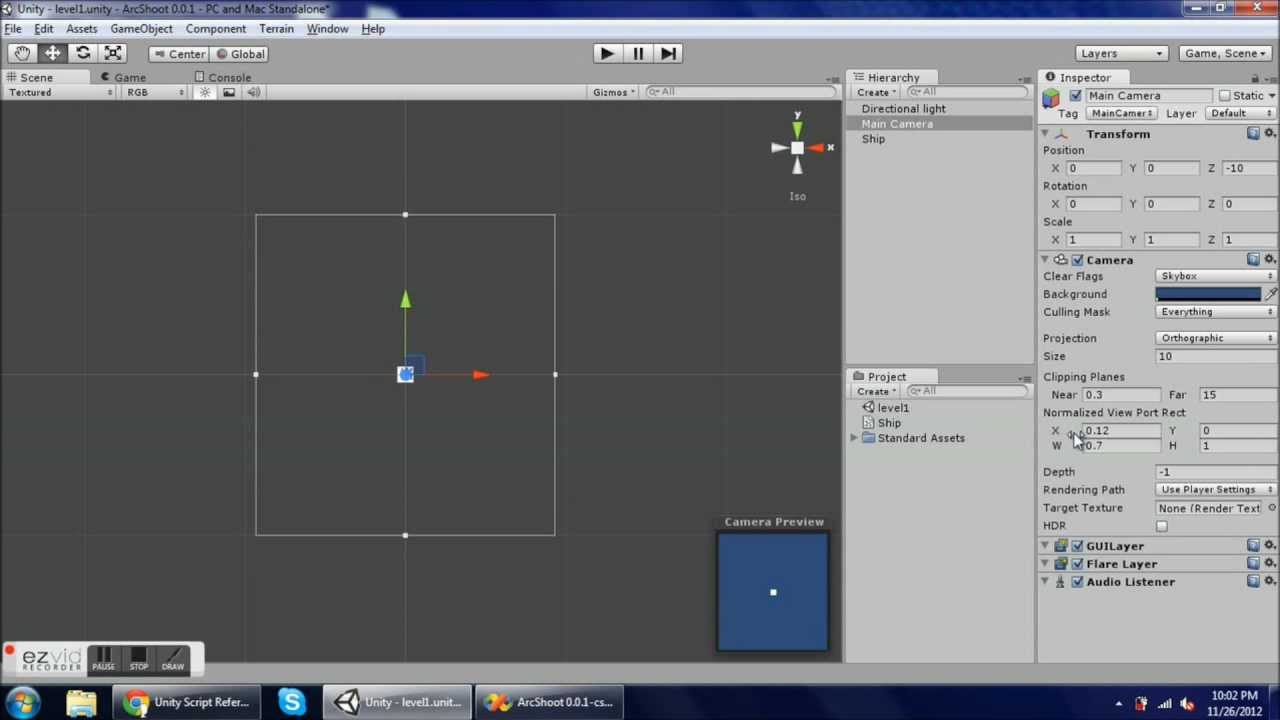This screenshot has height=720, width=1280.
Task: Toggle Camera component enabled checkbox
Action: (1078, 260)
